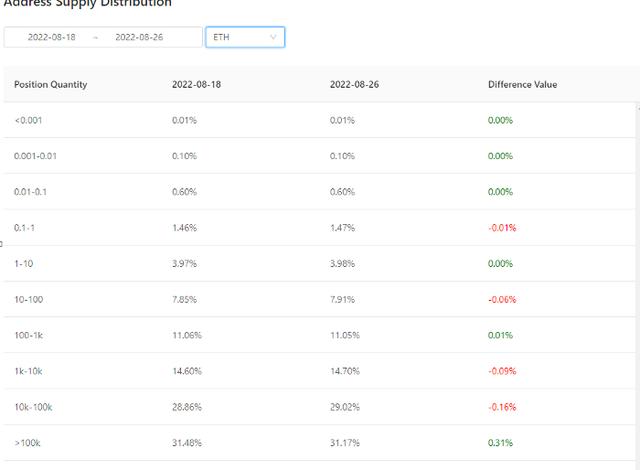The image size is (640, 470).
Task: Click the 3.97% value in 1-10 row
Action: click(184, 264)
